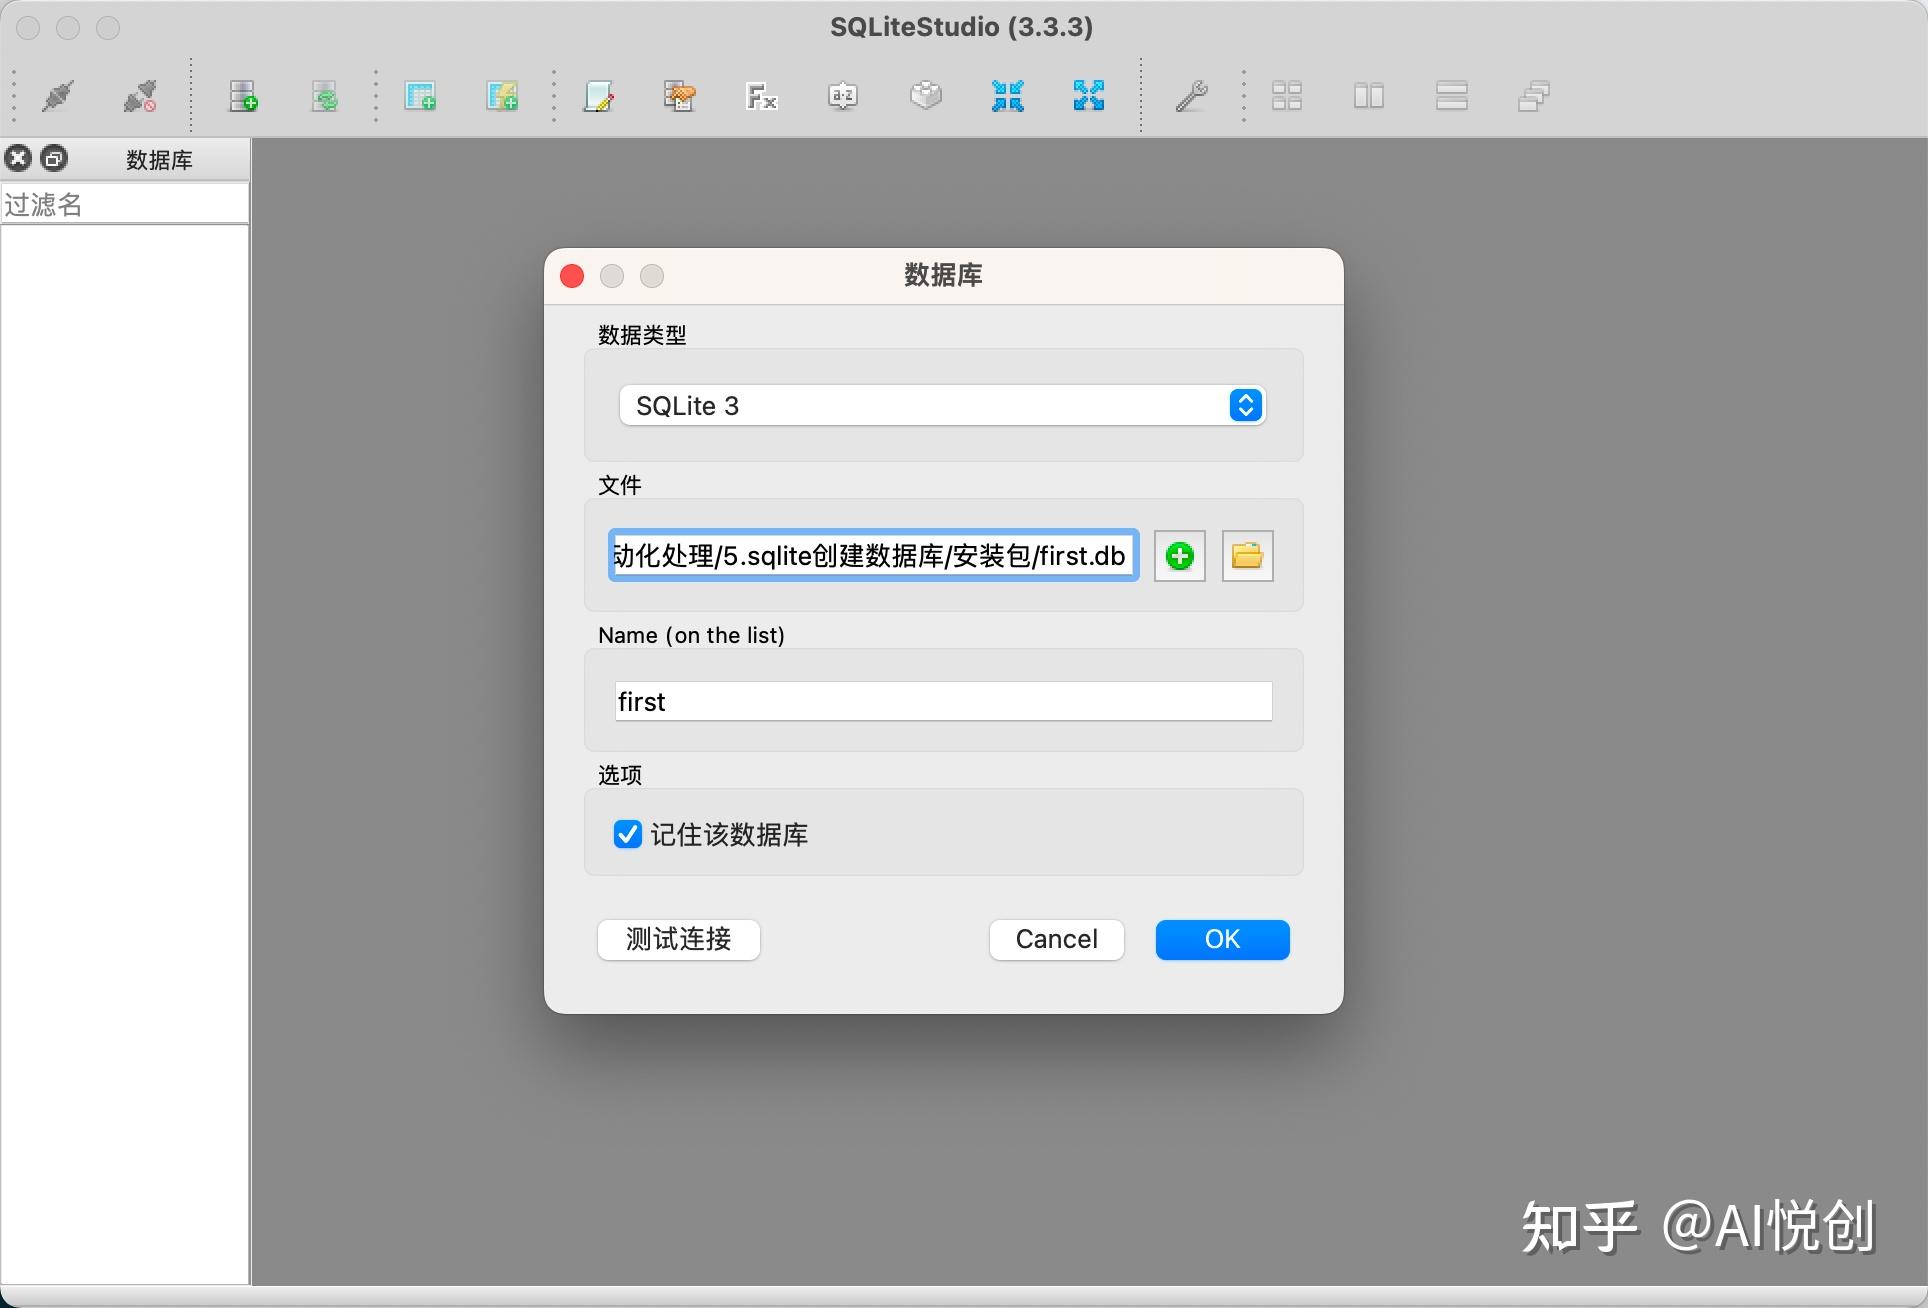This screenshot has height=1308, width=1928.
Task: Click the 数据库 panel header
Action: click(161, 159)
